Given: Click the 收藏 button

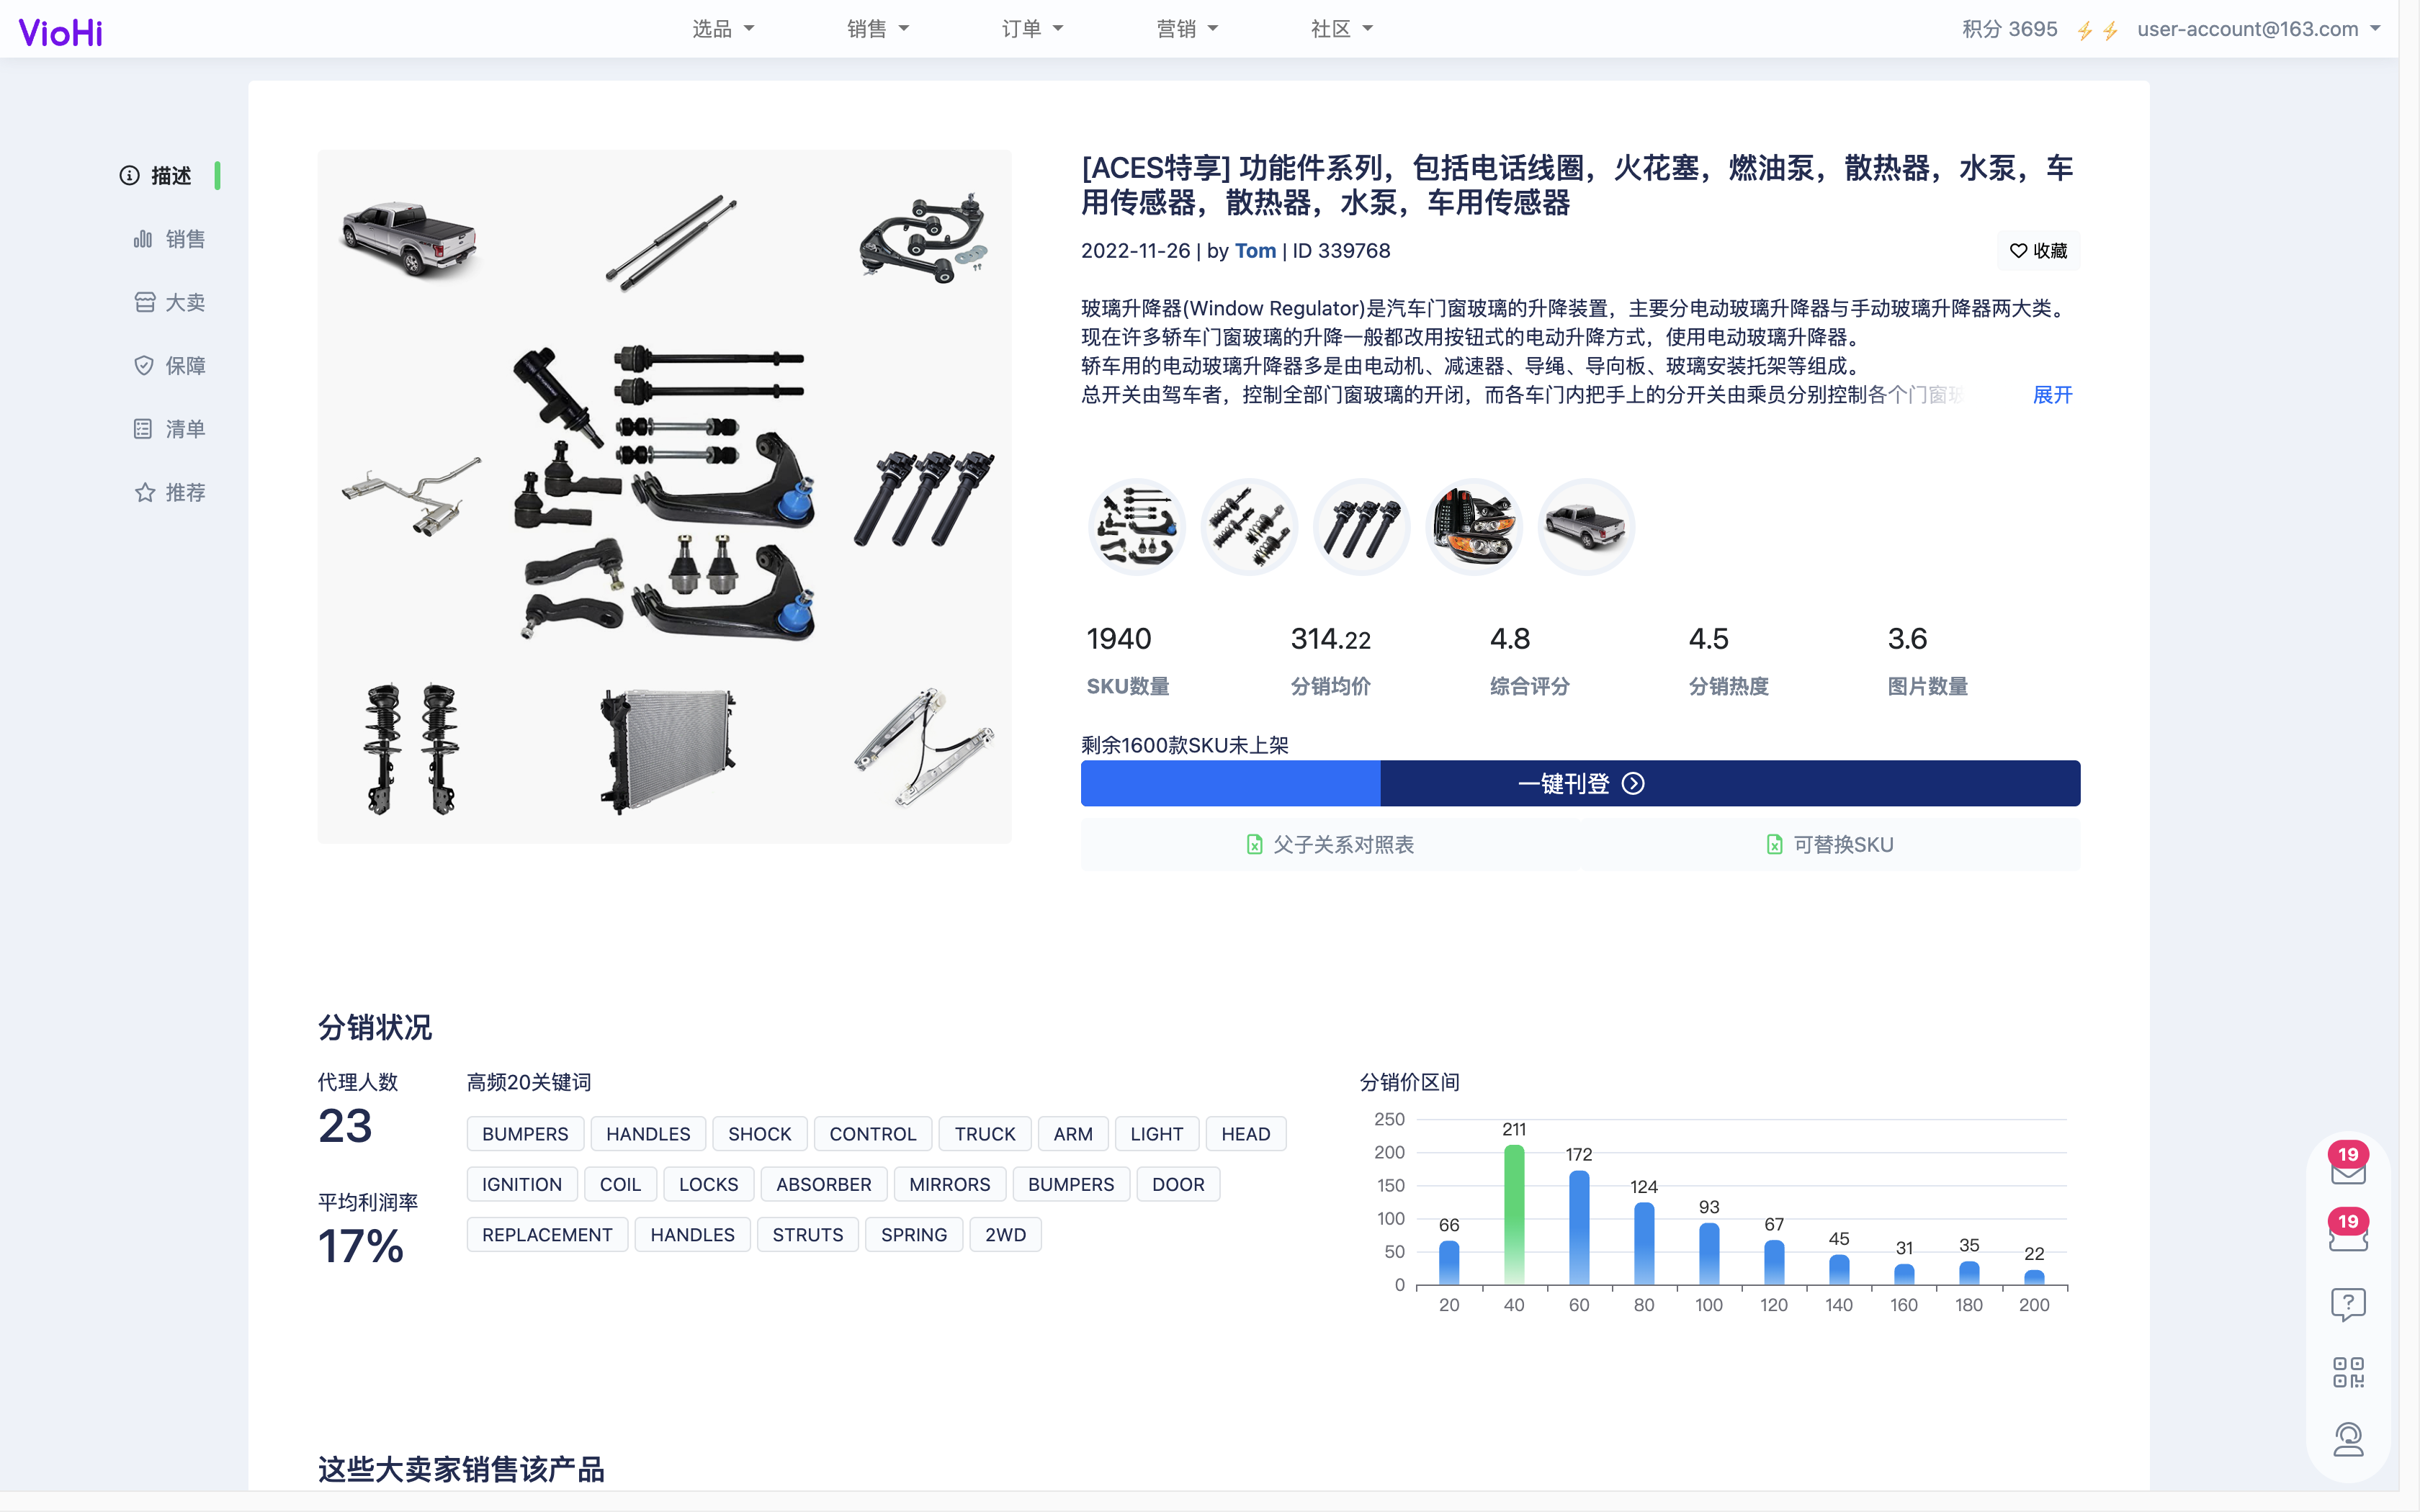Looking at the screenshot, I should (2038, 251).
